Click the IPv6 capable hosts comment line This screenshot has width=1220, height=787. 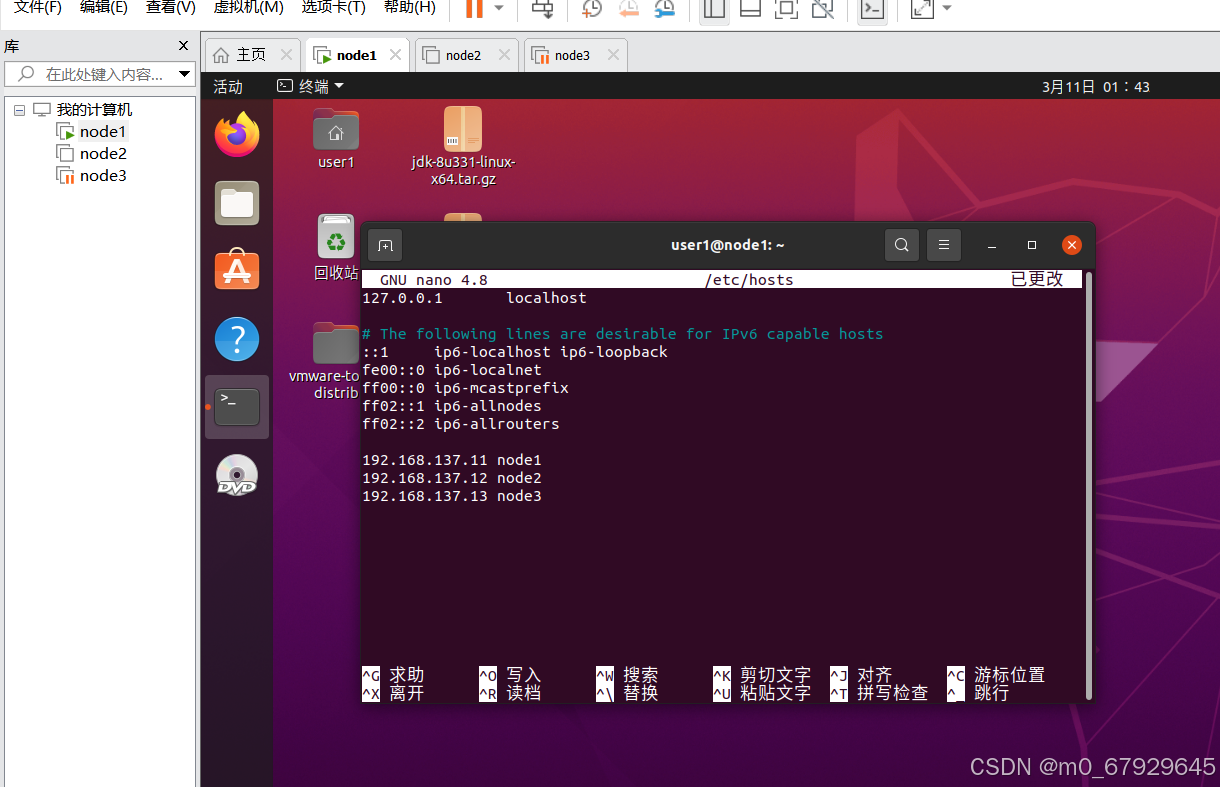coord(622,334)
